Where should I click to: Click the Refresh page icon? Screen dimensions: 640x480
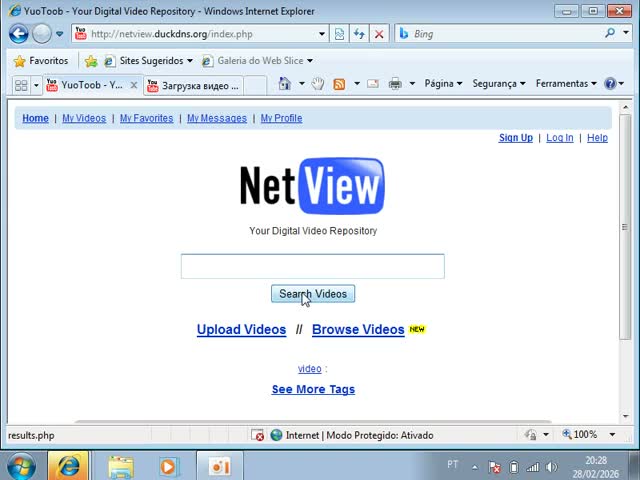(359, 34)
